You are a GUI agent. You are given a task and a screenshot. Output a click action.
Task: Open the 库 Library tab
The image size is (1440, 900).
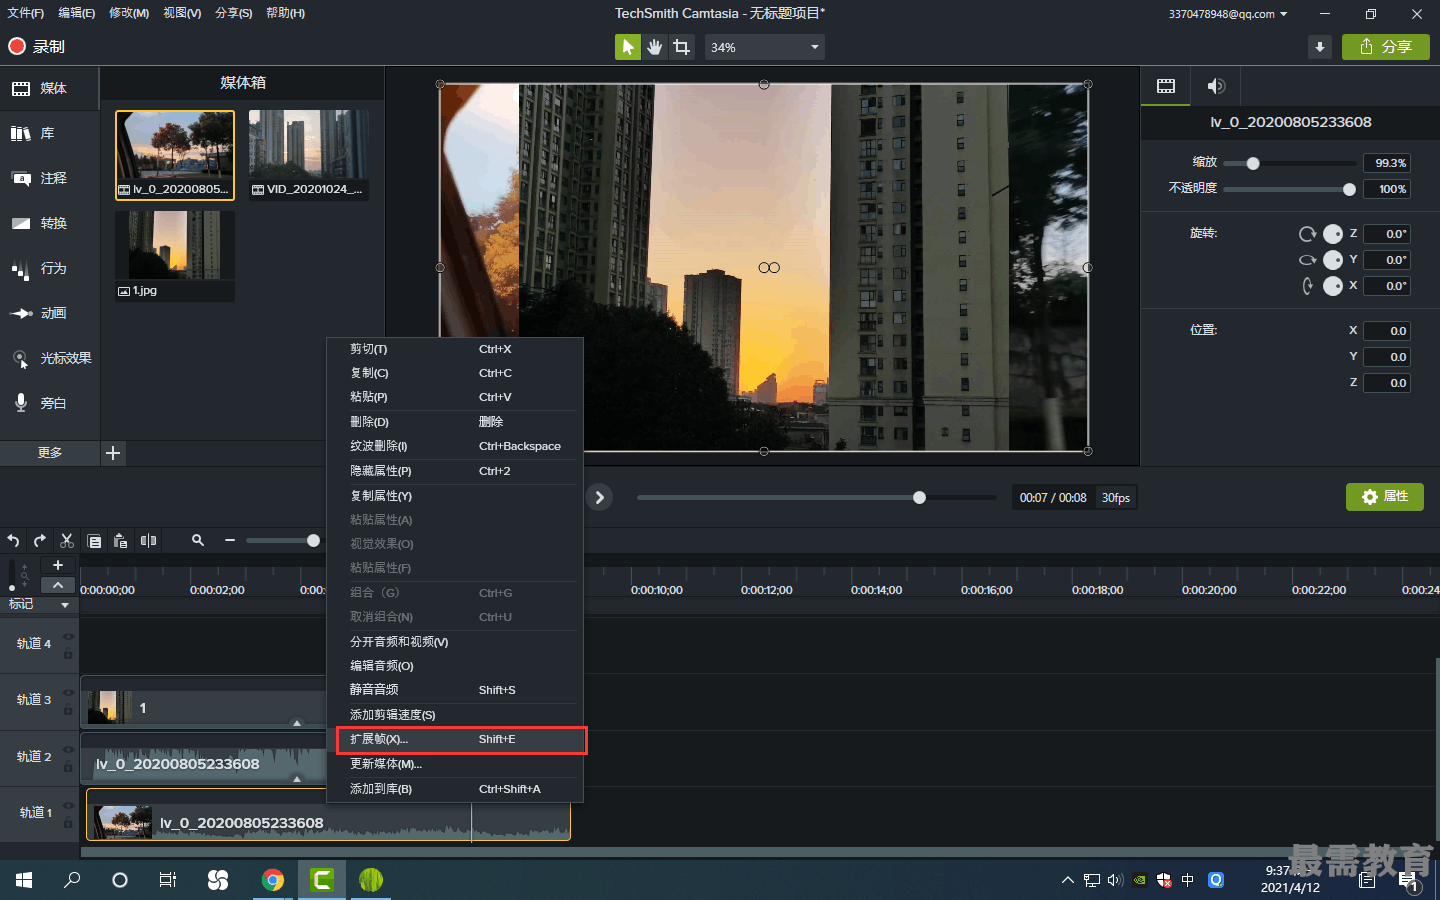49,133
